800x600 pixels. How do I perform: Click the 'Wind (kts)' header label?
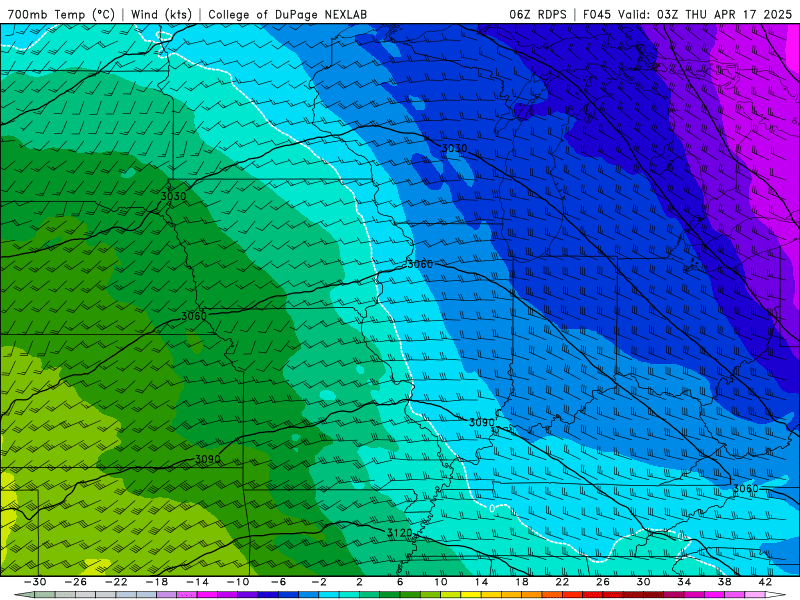click(161, 14)
